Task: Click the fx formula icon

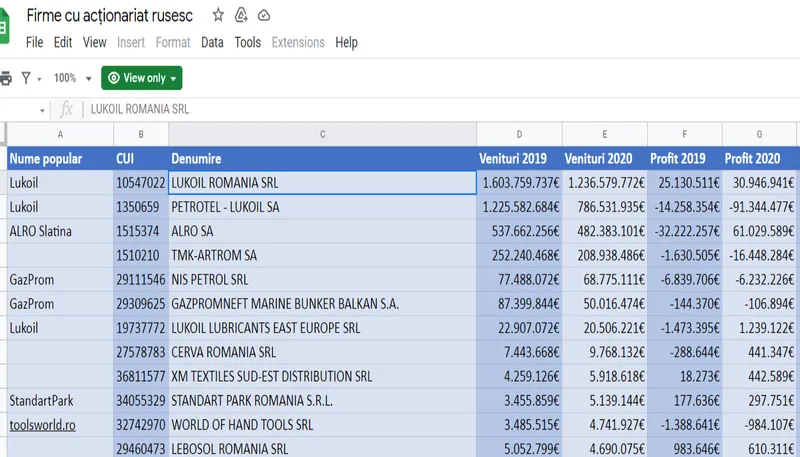Action: 67,109
